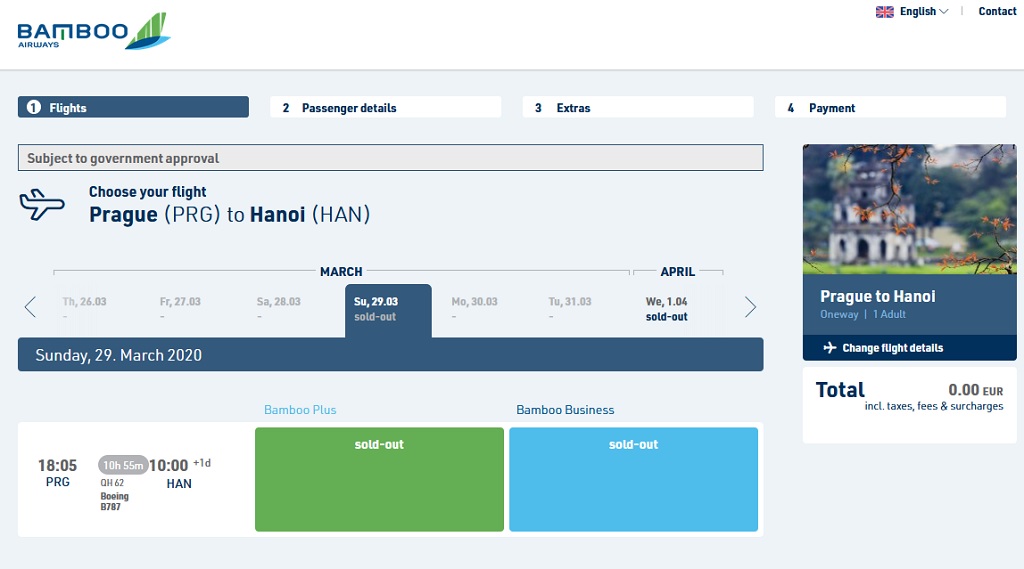Go to the Payment step
Viewport: 1024px width, 569px height.
coord(890,107)
